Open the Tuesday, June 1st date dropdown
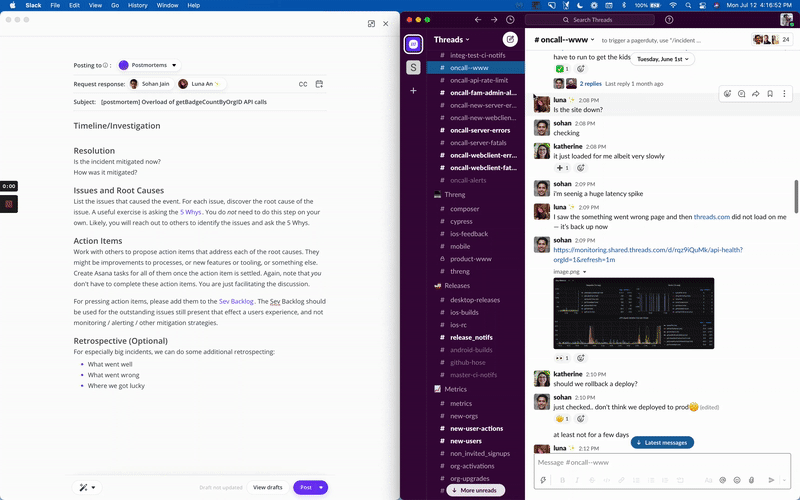Image resolution: width=800 pixels, height=500 pixels. (662, 59)
